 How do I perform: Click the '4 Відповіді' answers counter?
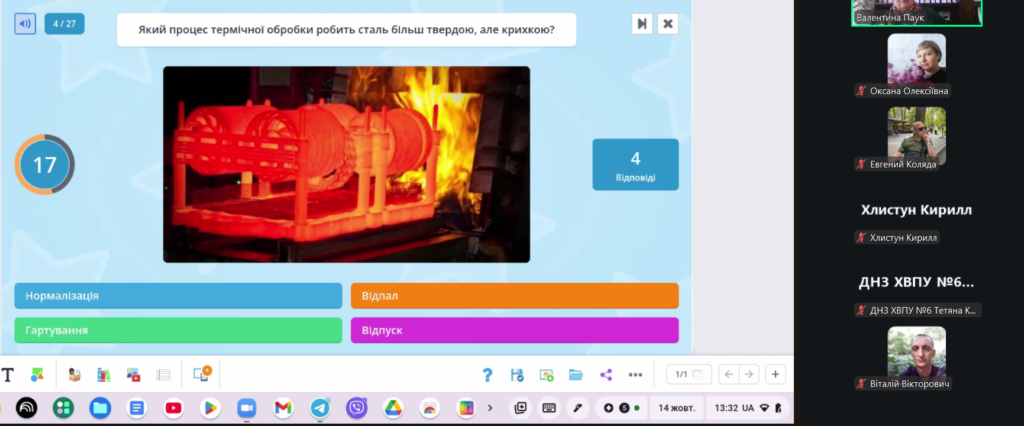pyautogui.click(x=635, y=164)
